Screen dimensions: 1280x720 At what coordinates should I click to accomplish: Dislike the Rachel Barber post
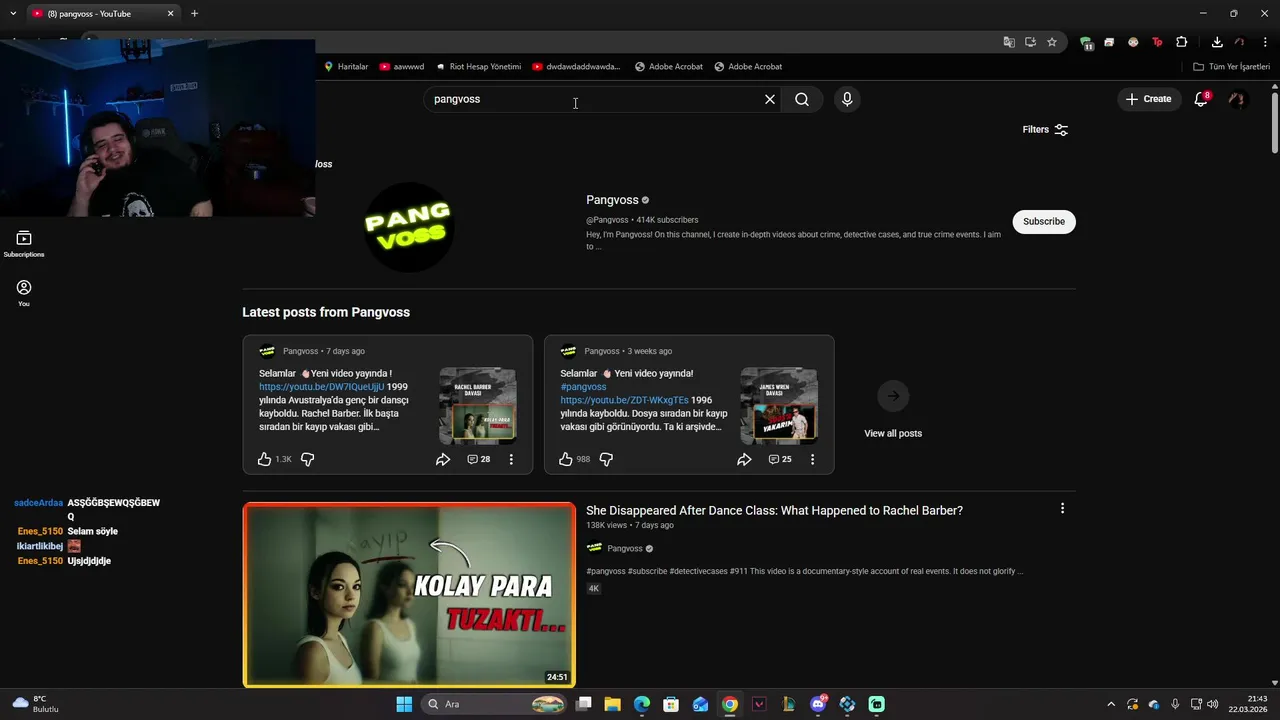pyautogui.click(x=307, y=459)
